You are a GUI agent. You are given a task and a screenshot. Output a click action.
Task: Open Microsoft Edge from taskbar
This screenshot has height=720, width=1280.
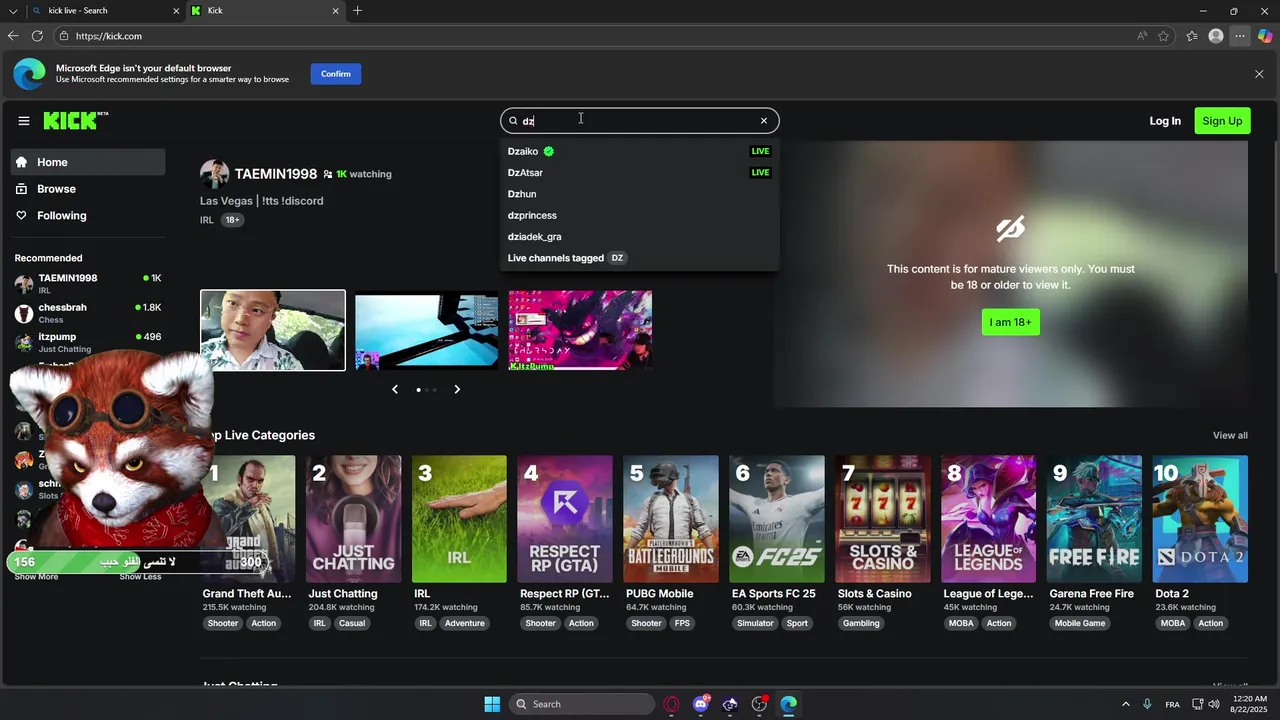[789, 704]
